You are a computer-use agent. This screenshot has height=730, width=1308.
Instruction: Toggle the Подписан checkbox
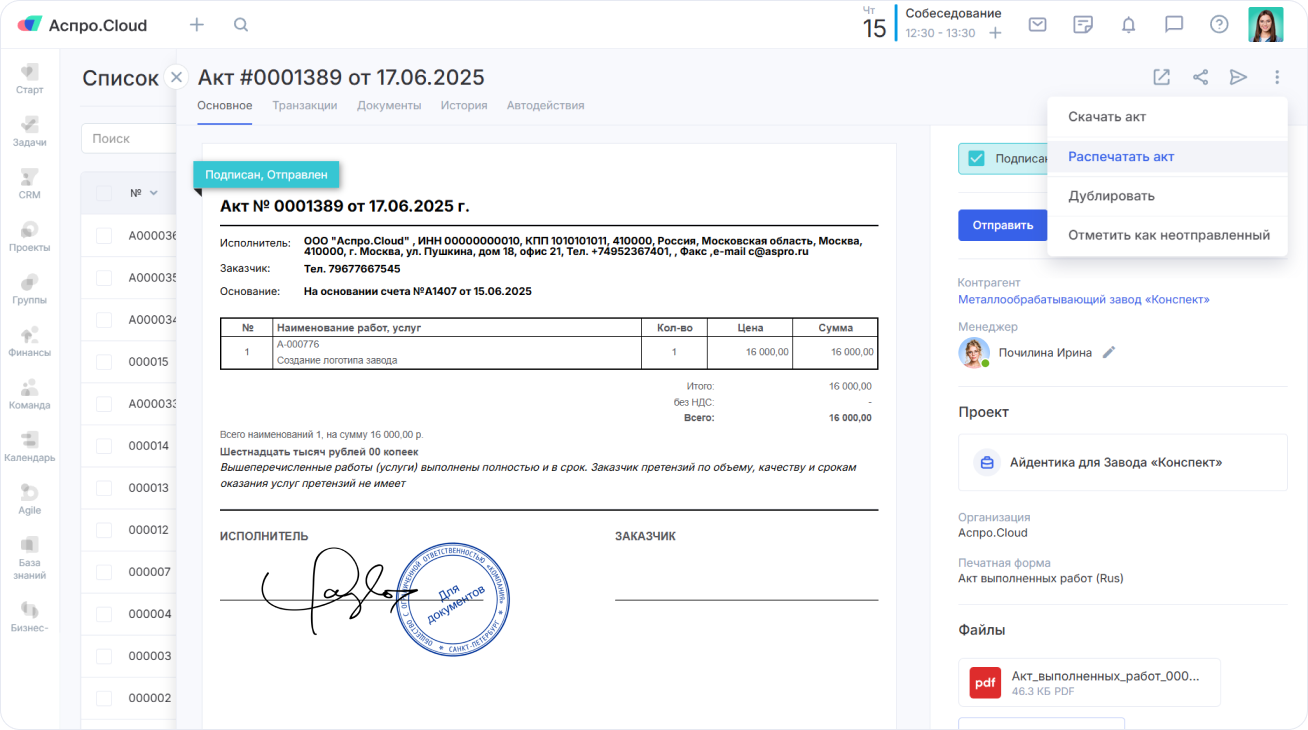pyautogui.click(x=976, y=158)
